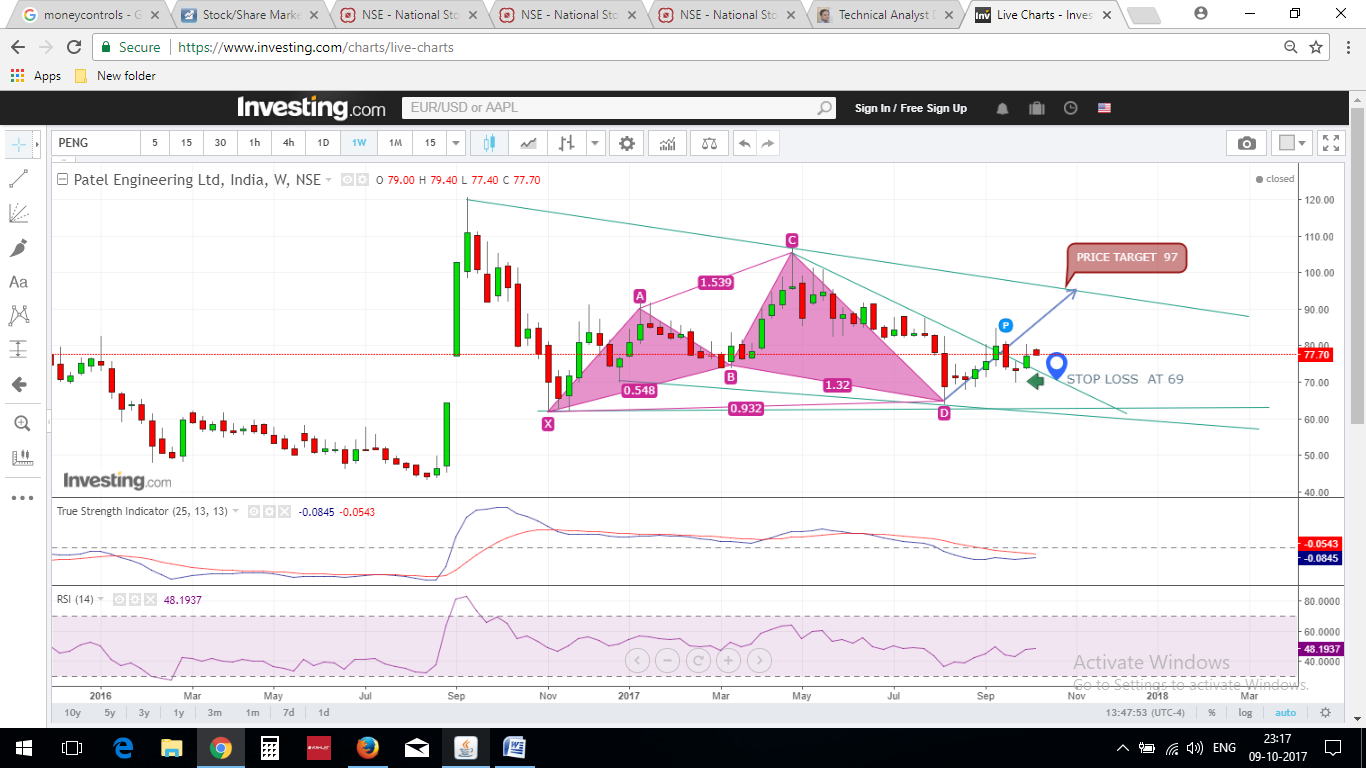Zoom out chart with minus control
Image resolution: width=1366 pixels, height=768 pixels.
tap(668, 660)
